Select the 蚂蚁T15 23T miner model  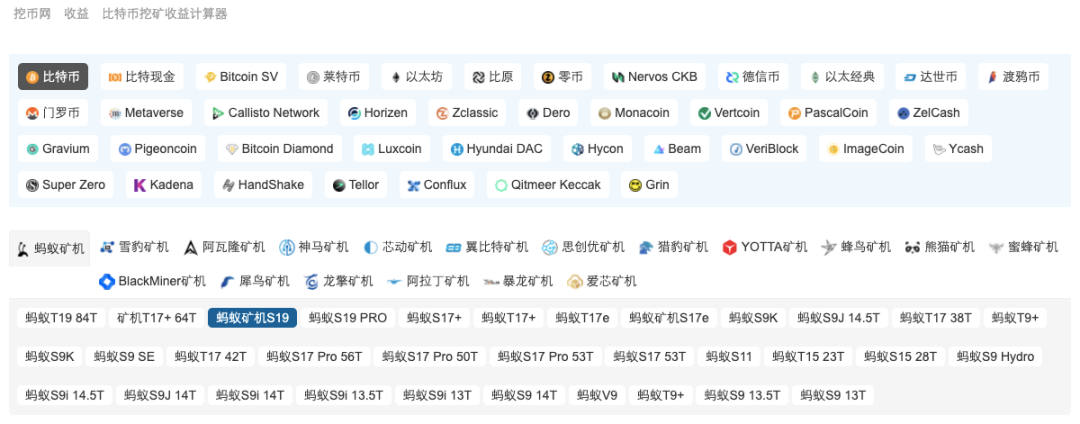point(808,357)
